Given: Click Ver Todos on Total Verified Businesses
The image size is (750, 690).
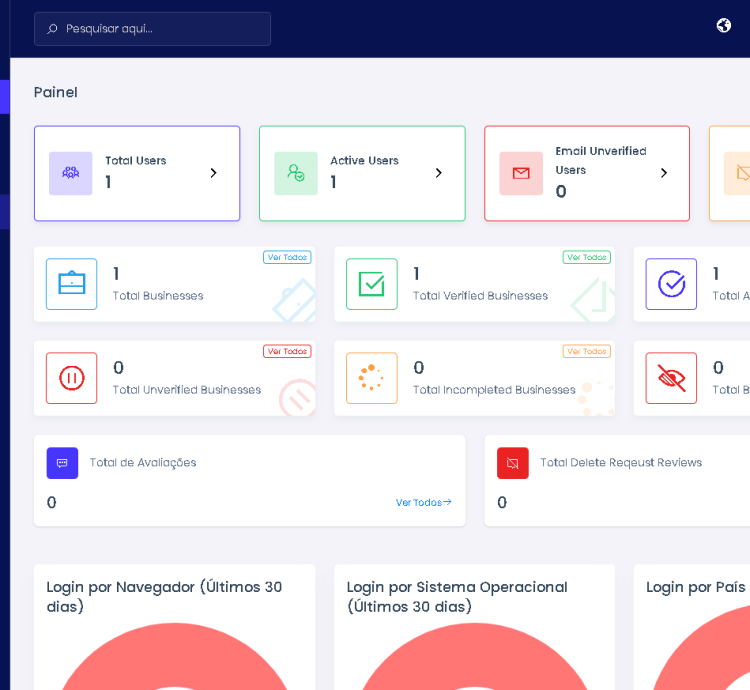Looking at the screenshot, I should pos(586,257).
